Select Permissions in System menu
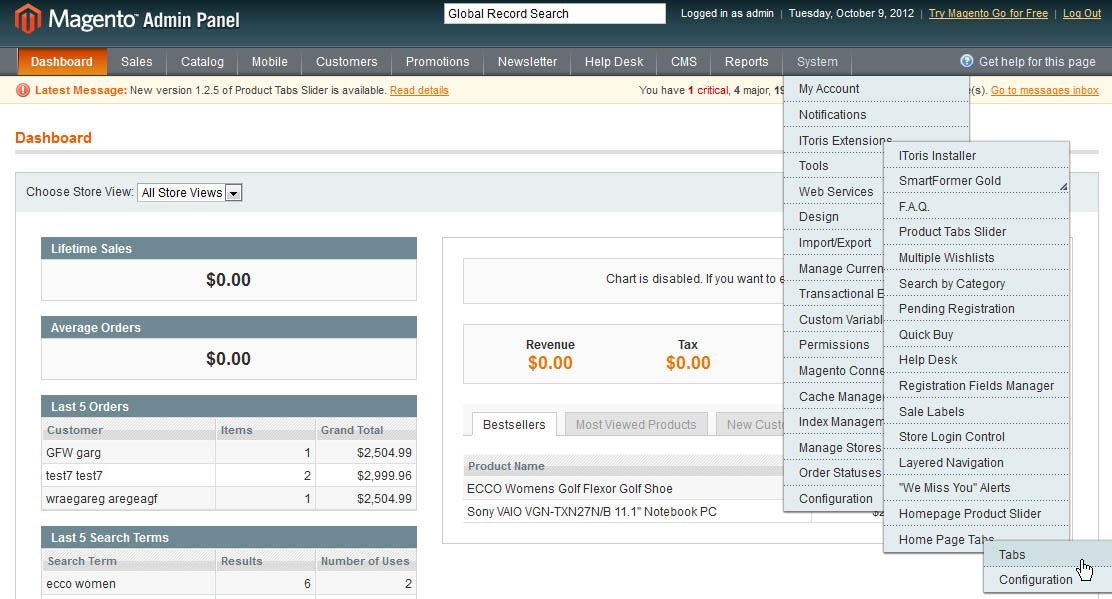Image resolution: width=1112 pixels, height=599 pixels. tap(834, 345)
